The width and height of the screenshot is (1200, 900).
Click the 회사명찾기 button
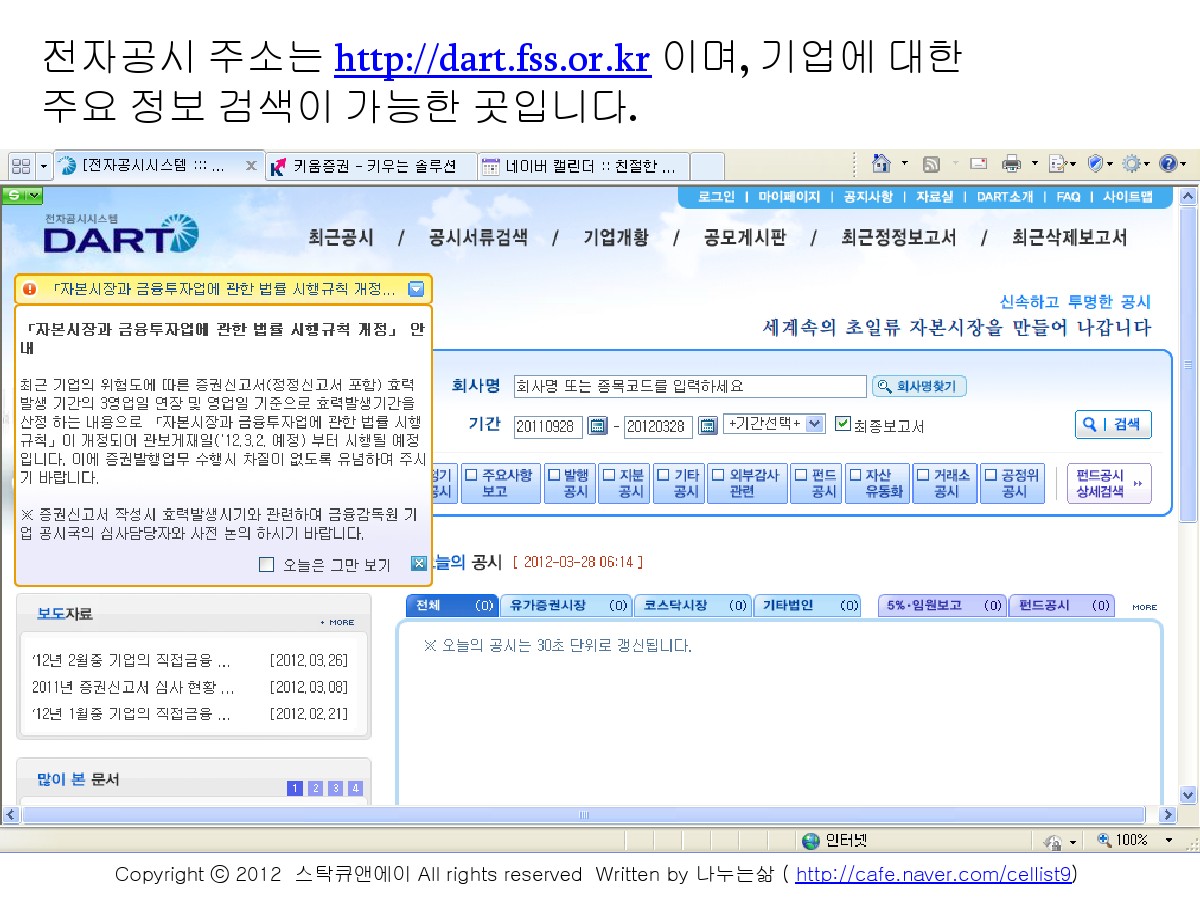(x=919, y=386)
